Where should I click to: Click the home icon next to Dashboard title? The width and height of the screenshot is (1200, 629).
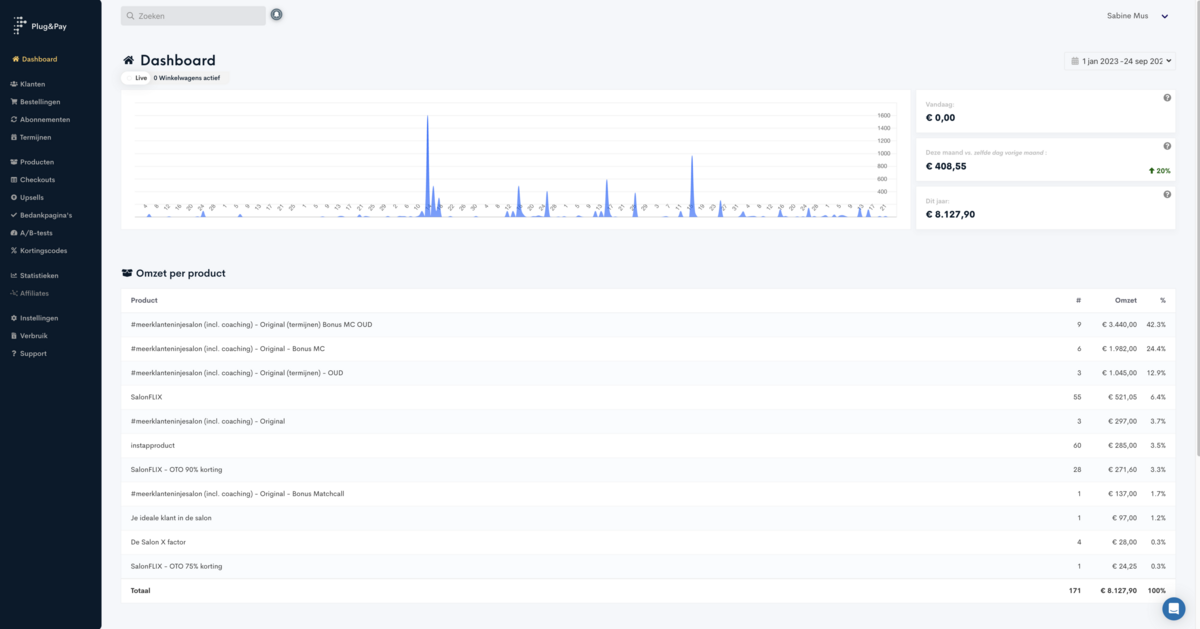coord(129,61)
